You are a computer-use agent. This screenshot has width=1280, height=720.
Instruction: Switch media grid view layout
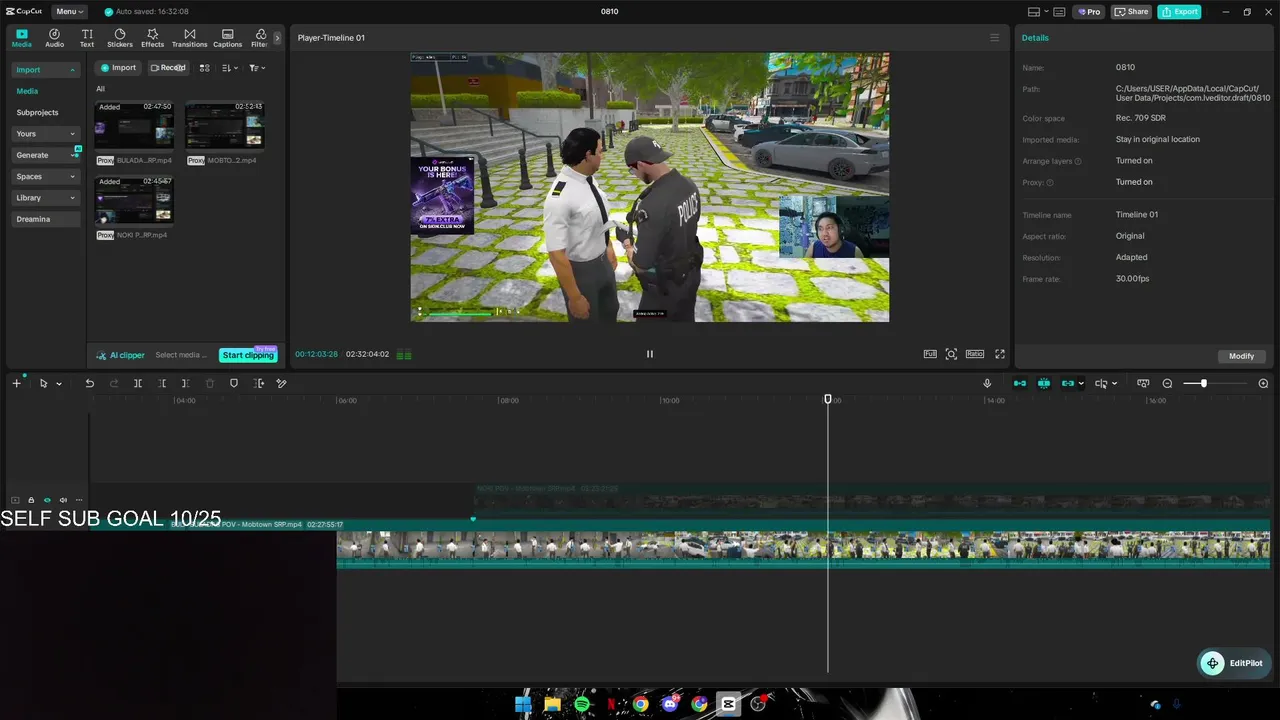click(204, 68)
